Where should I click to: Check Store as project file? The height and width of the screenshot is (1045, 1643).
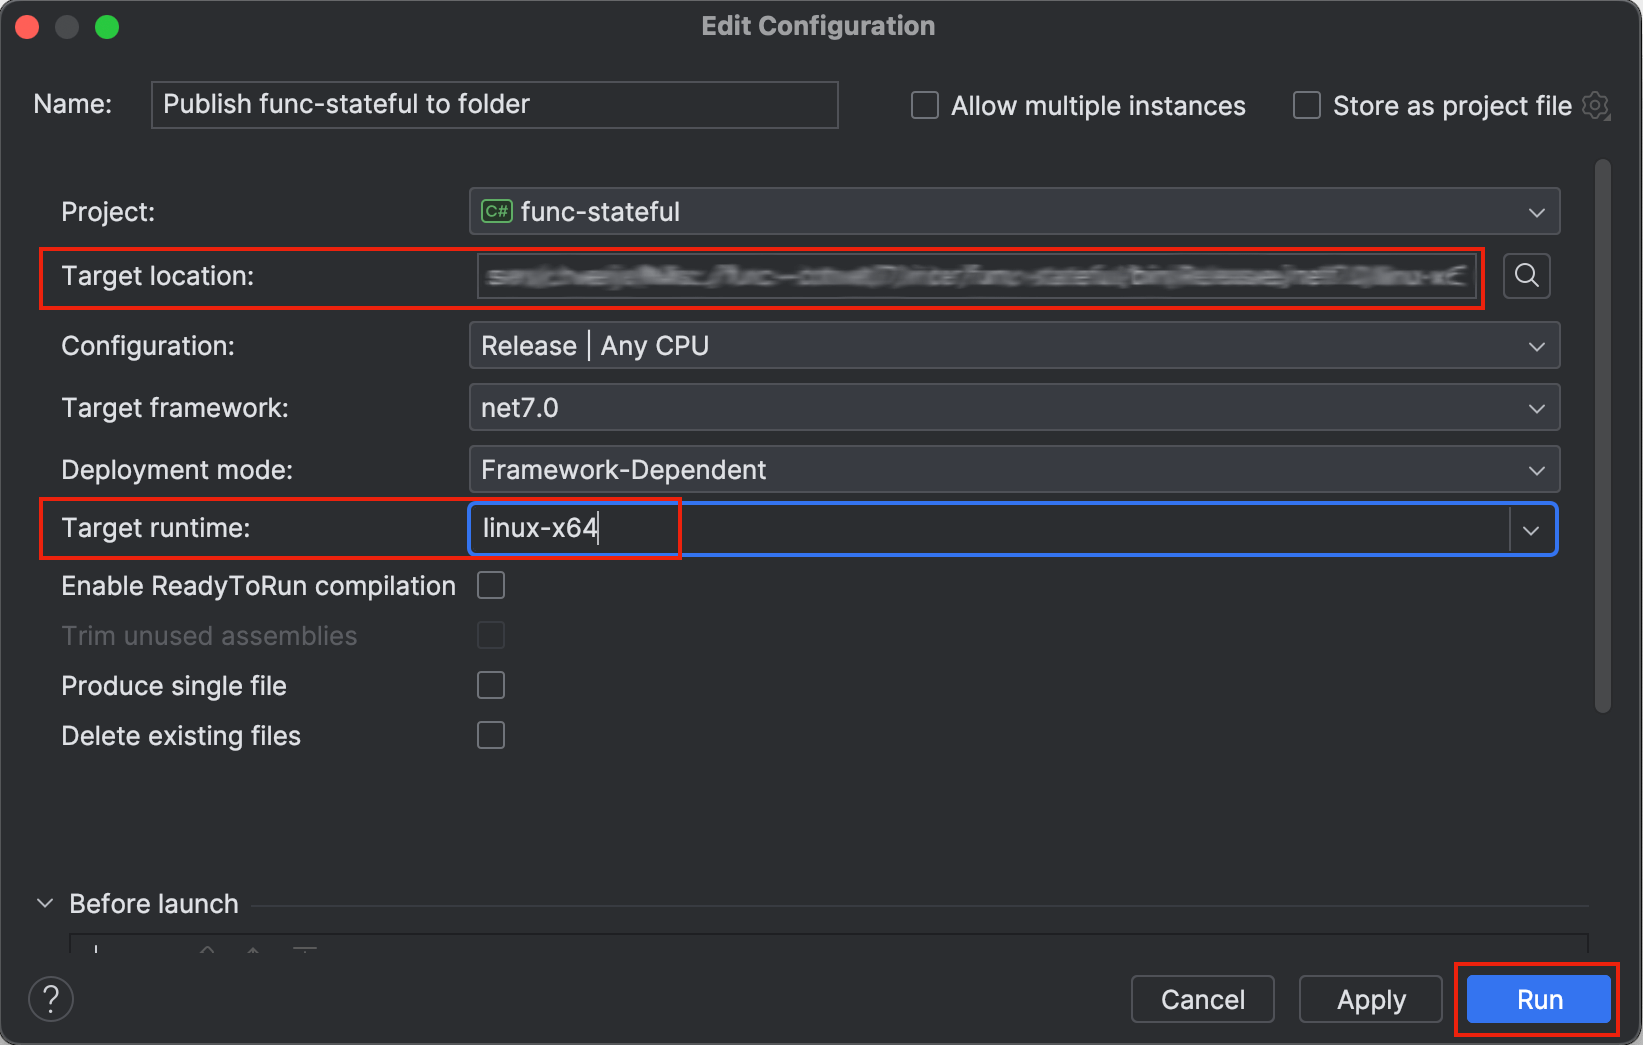pyautogui.click(x=1307, y=105)
